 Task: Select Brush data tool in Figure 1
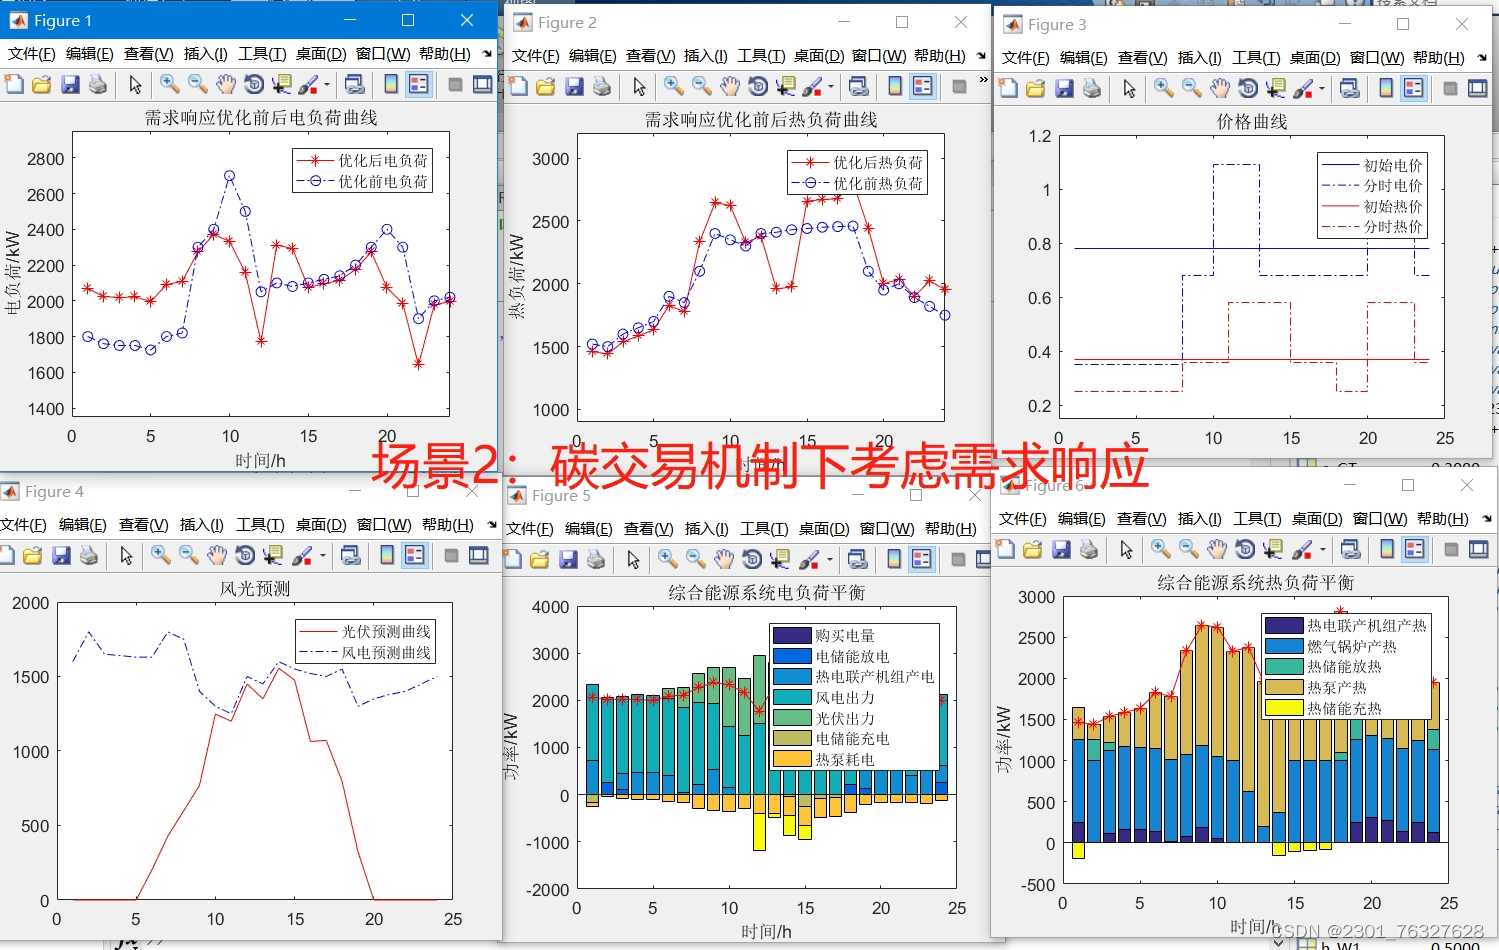click(308, 85)
